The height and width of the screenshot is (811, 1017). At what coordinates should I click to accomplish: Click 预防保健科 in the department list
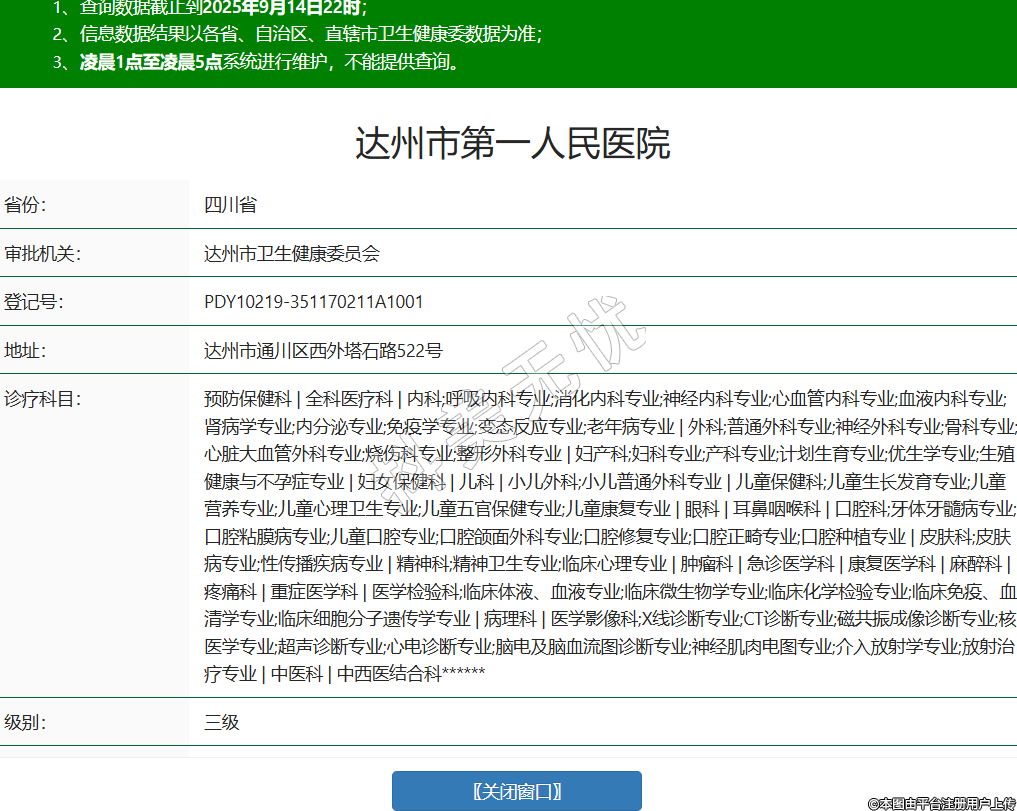[x=247, y=398]
